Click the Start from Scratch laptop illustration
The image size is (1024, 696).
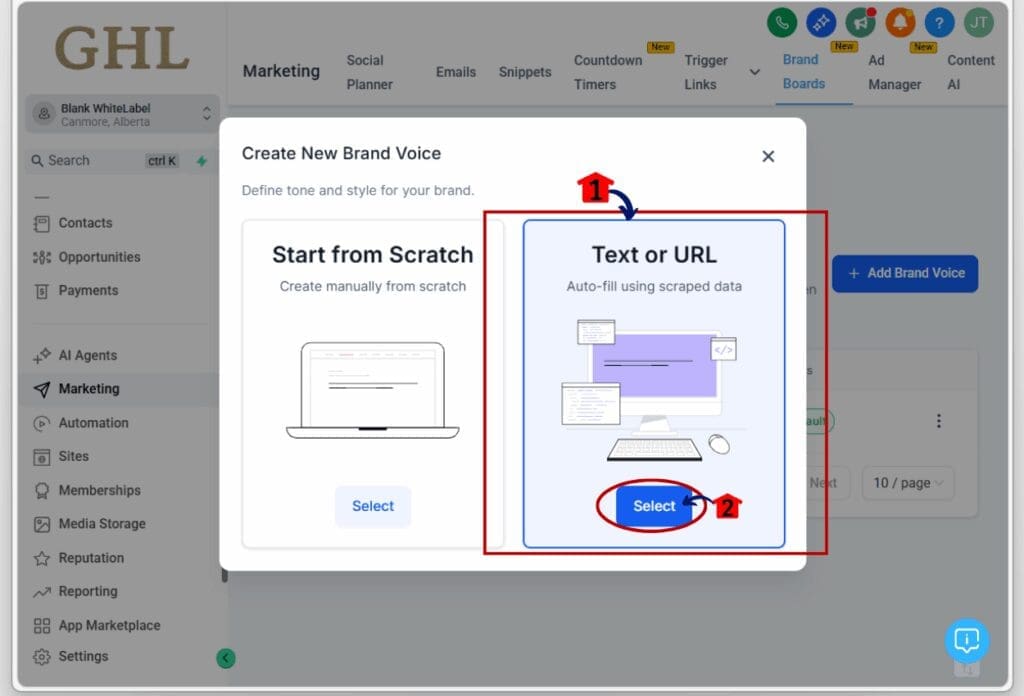point(373,390)
